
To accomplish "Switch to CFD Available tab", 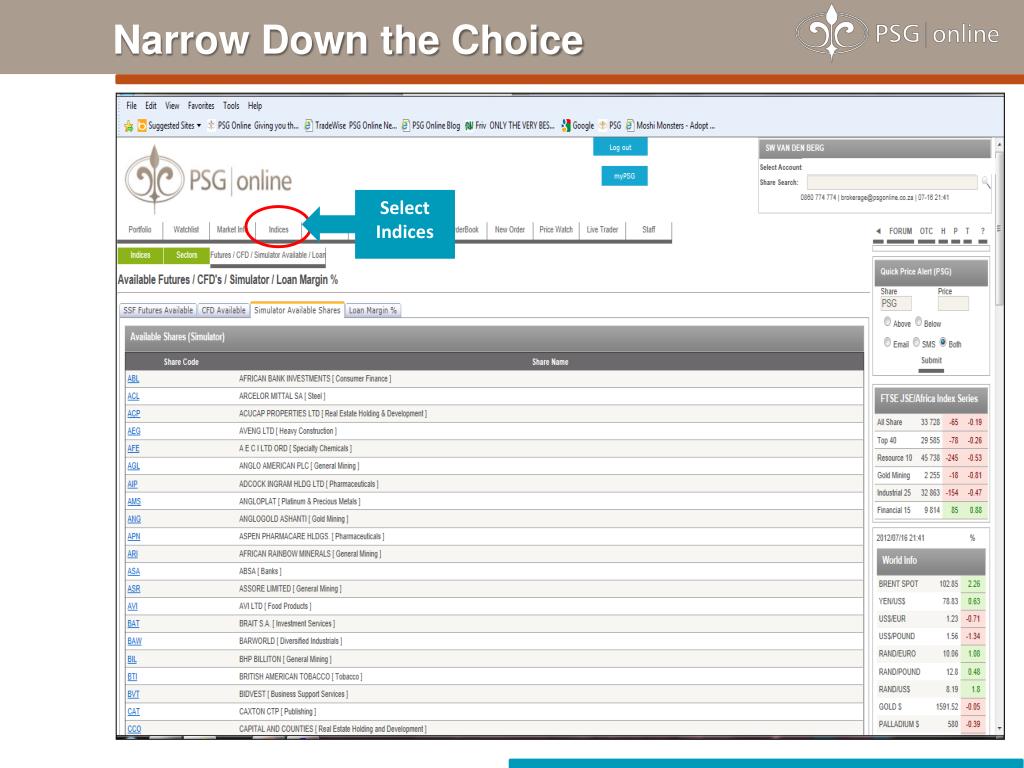I will pos(223,311).
